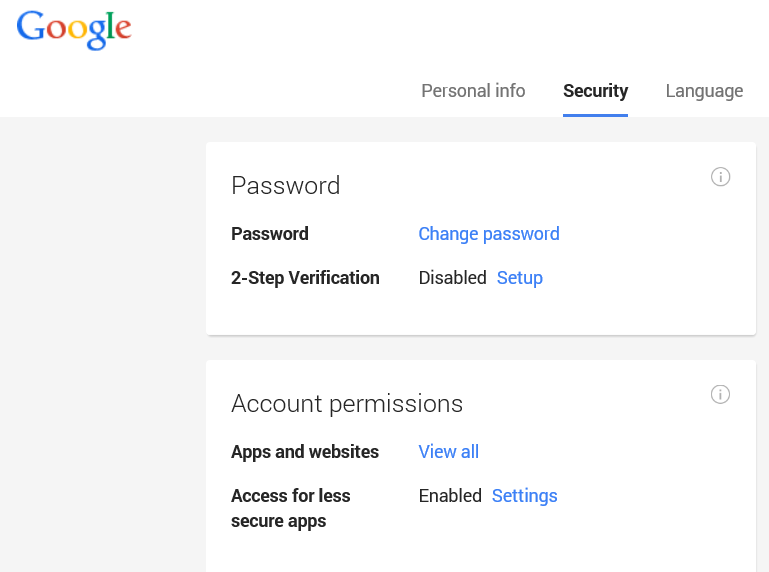Open View all apps and websites

tap(448, 452)
